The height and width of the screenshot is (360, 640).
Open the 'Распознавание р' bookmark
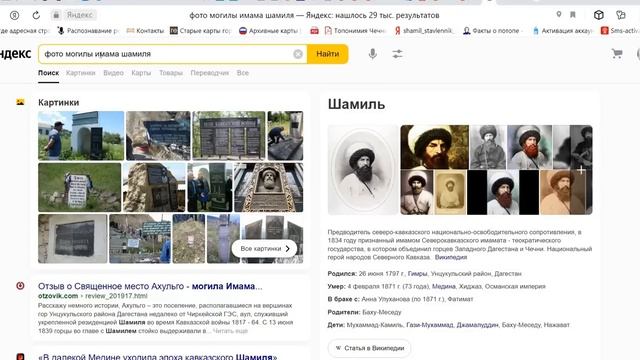click(x=88, y=31)
